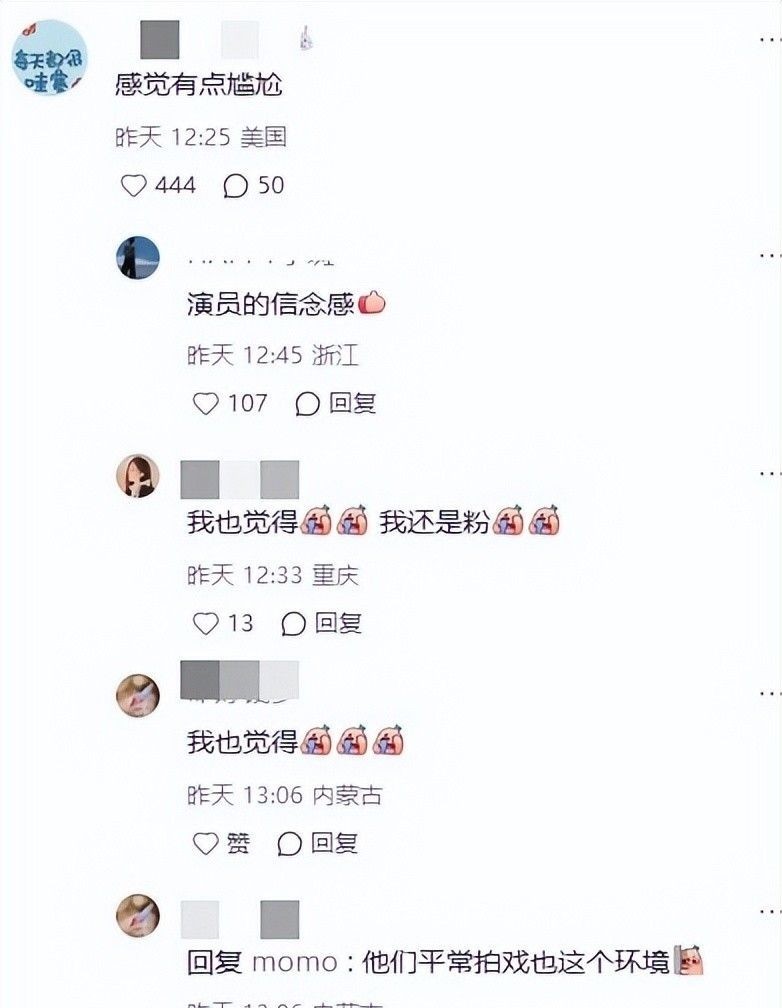Like the comment with 444 likes
This screenshot has height=1008, width=782.
134,186
